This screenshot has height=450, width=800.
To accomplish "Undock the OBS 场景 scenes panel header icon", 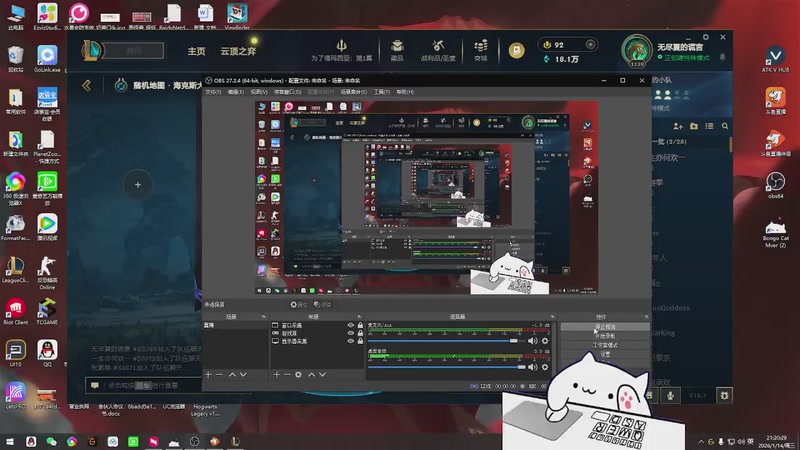I will coord(264,317).
